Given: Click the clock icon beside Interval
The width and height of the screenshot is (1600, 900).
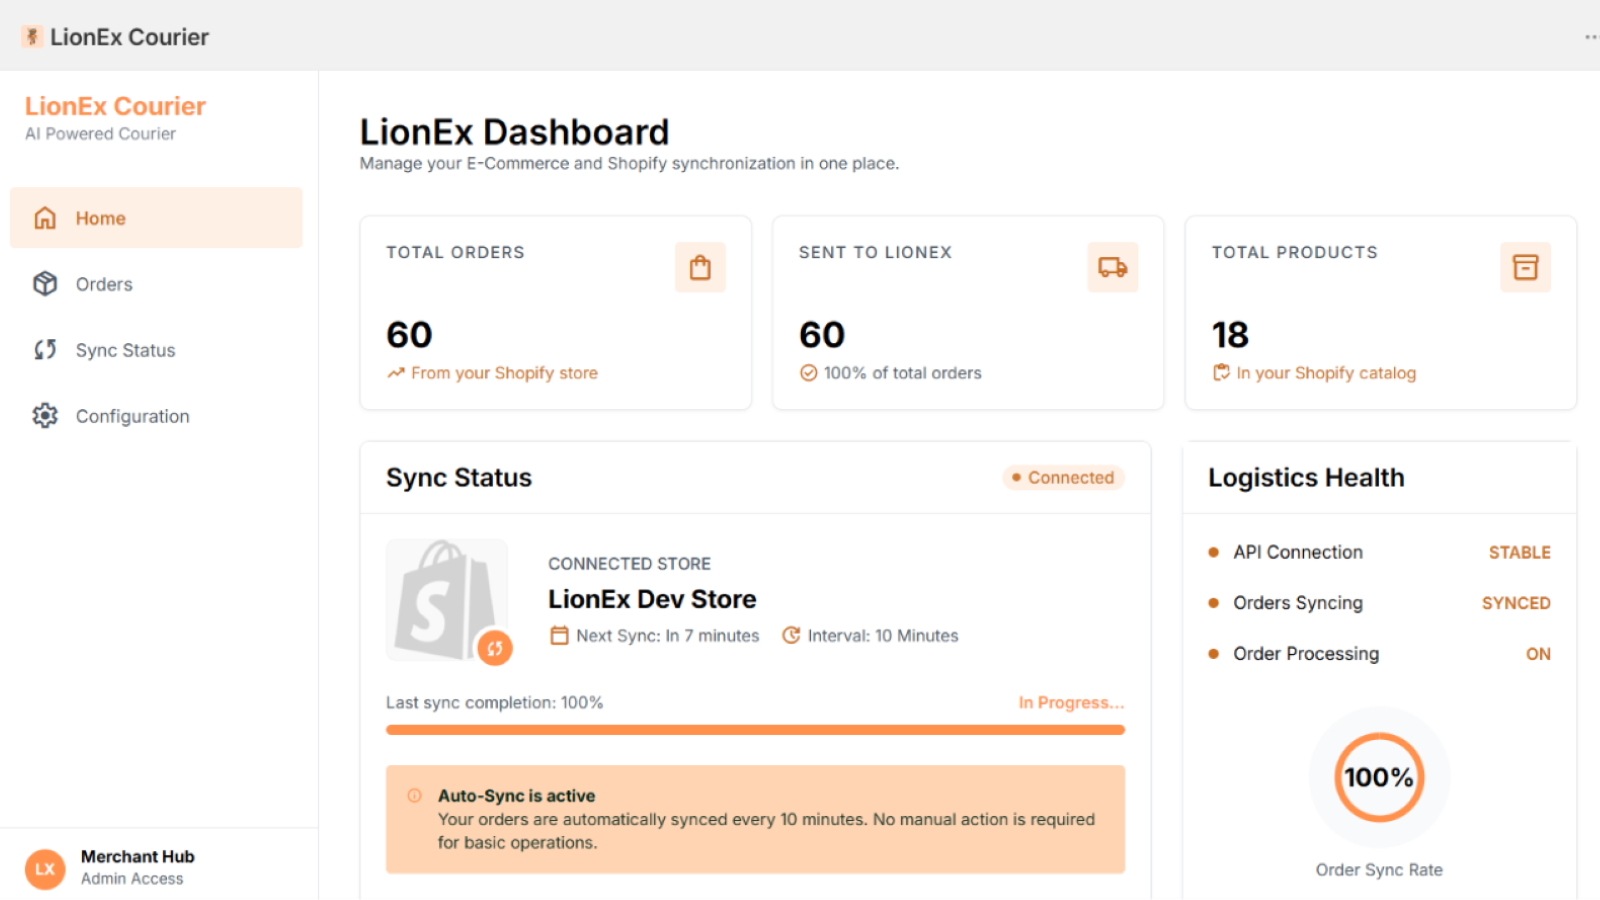Looking at the screenshot, I should coord(791,636).
